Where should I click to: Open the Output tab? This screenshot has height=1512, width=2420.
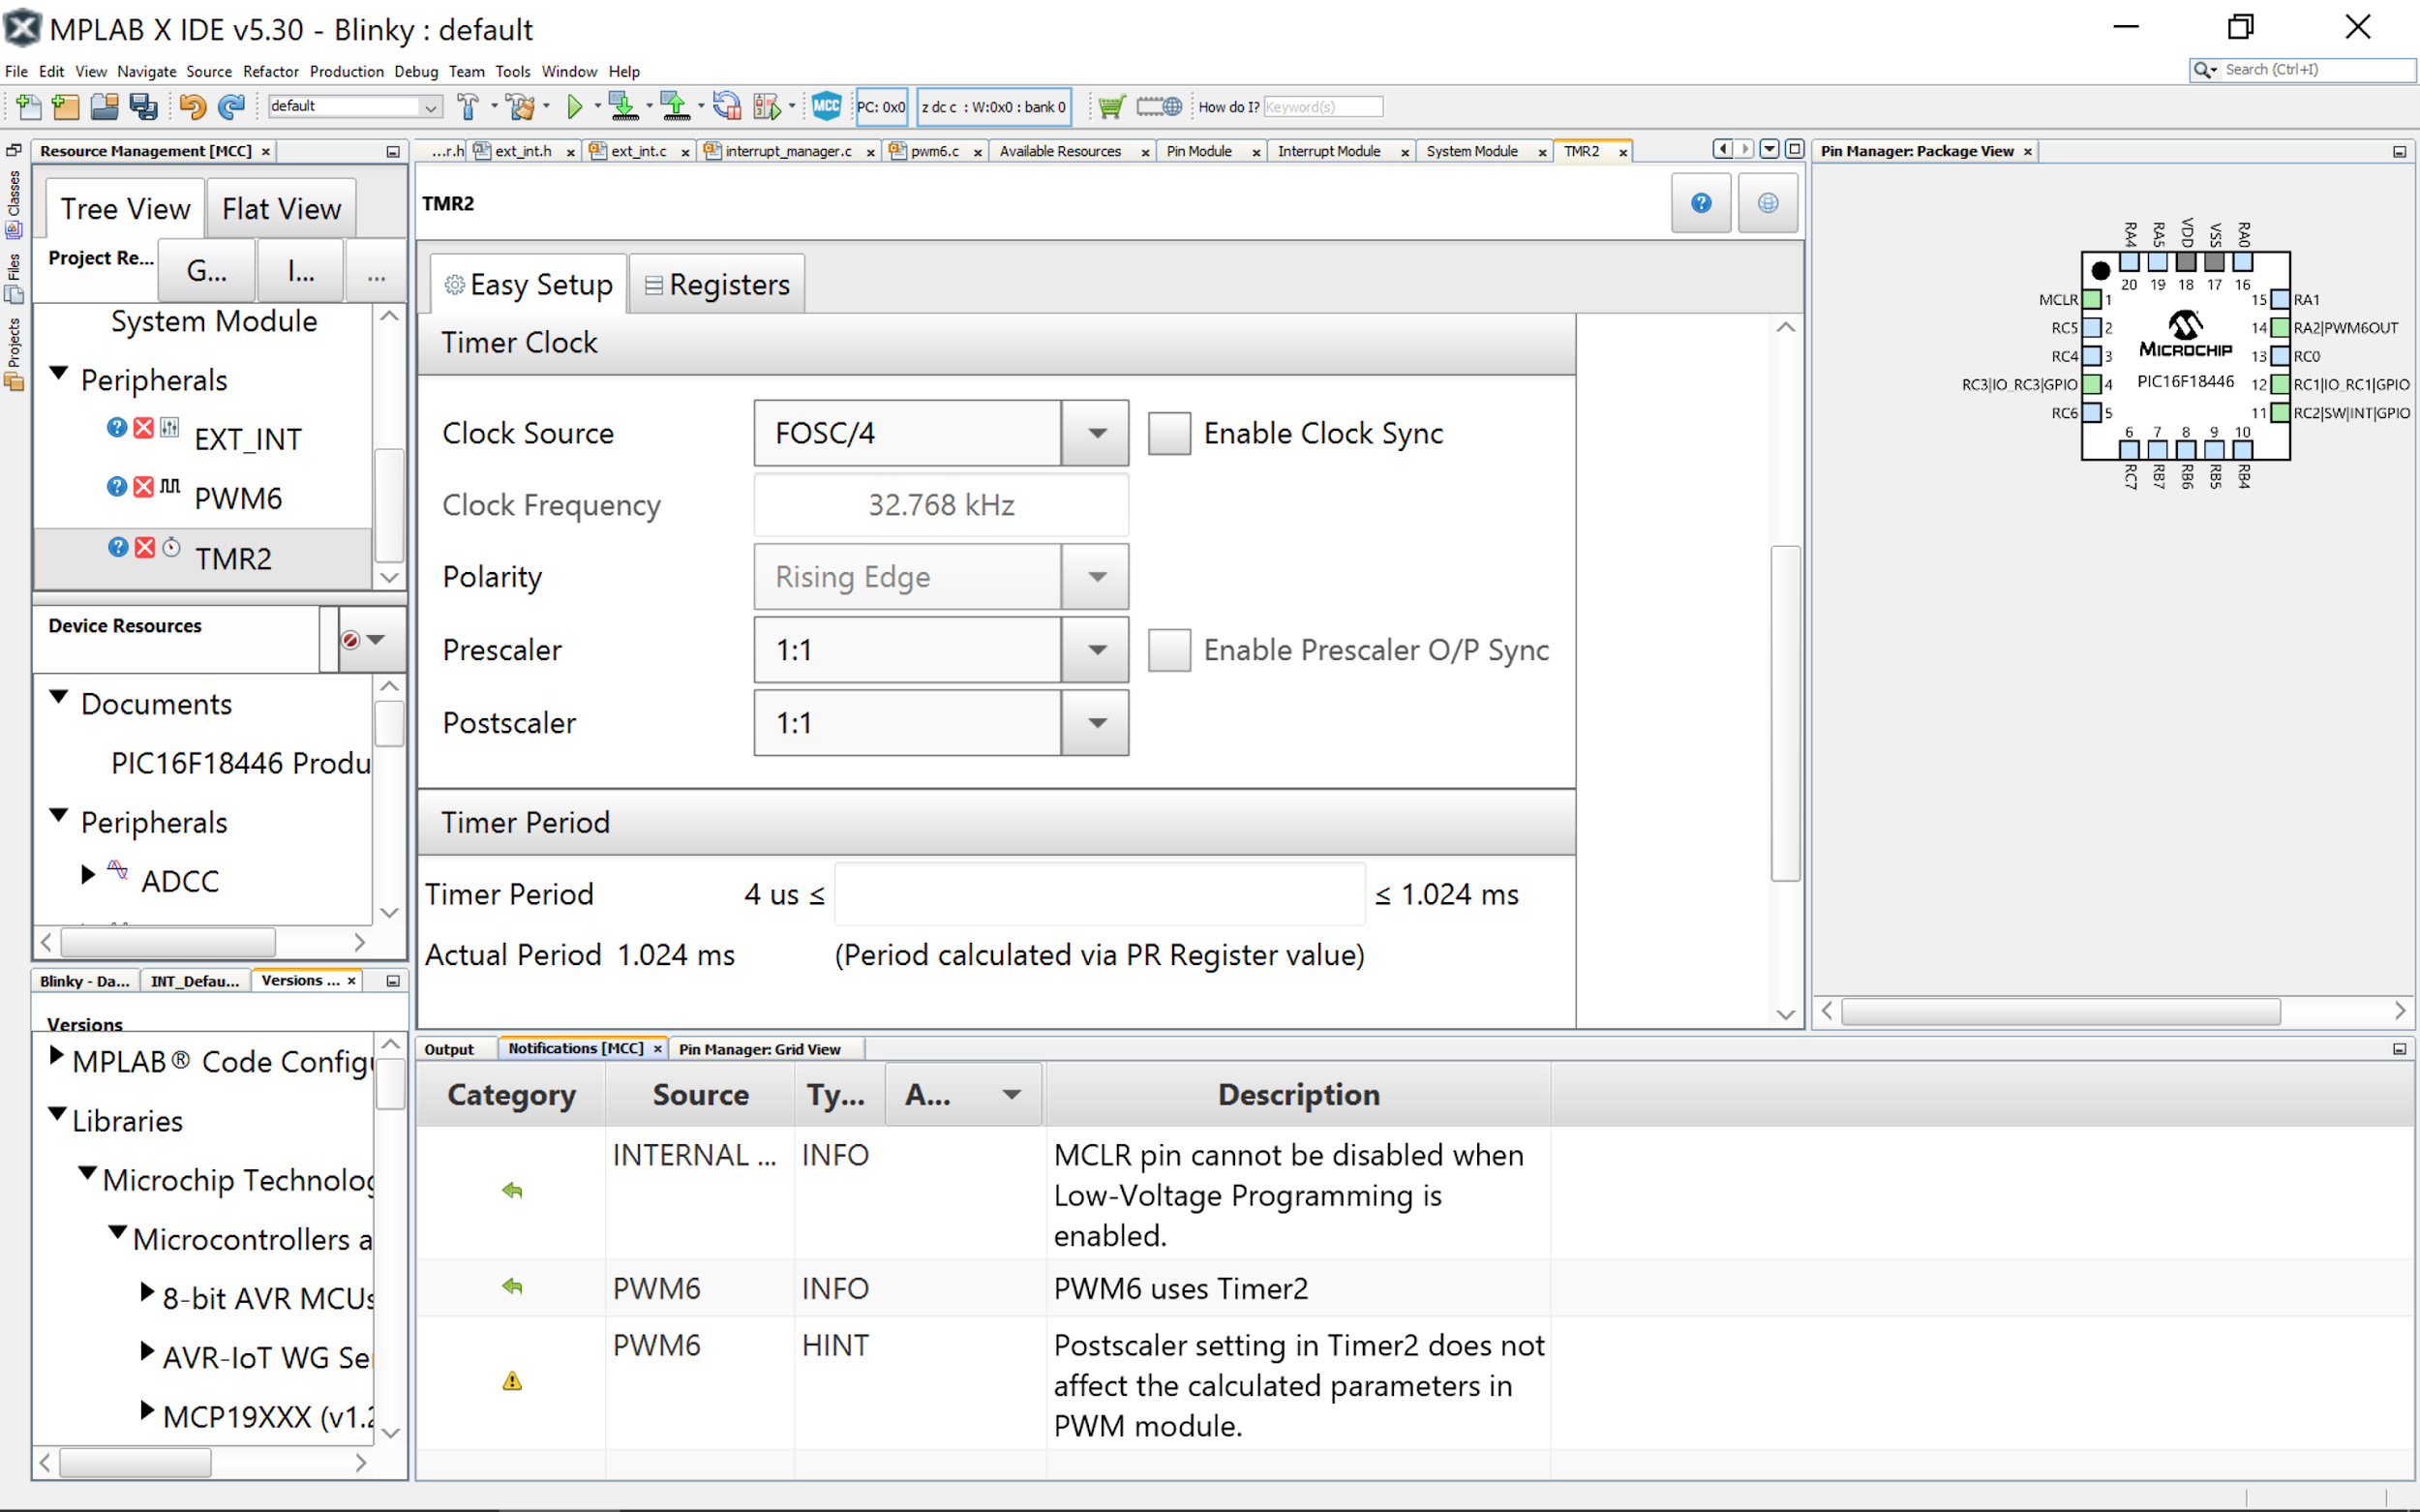449,1049
